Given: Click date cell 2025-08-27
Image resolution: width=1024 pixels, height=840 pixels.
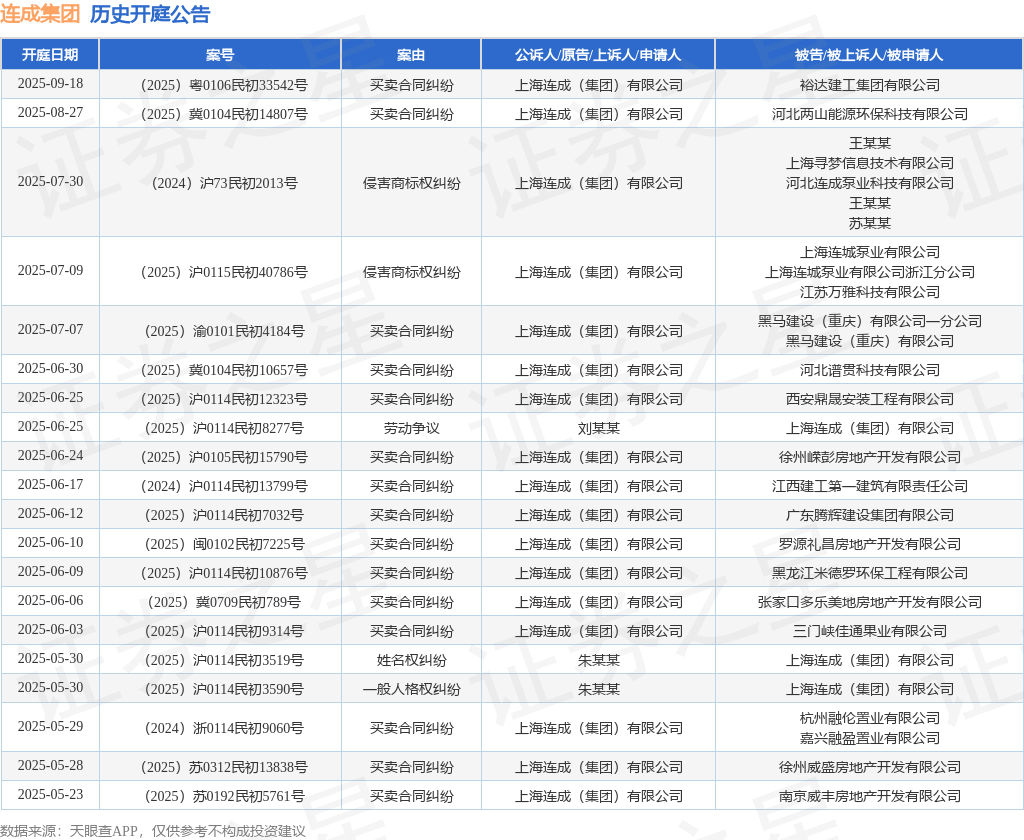Looking at the screenshot, I should (x=50, y=112).
